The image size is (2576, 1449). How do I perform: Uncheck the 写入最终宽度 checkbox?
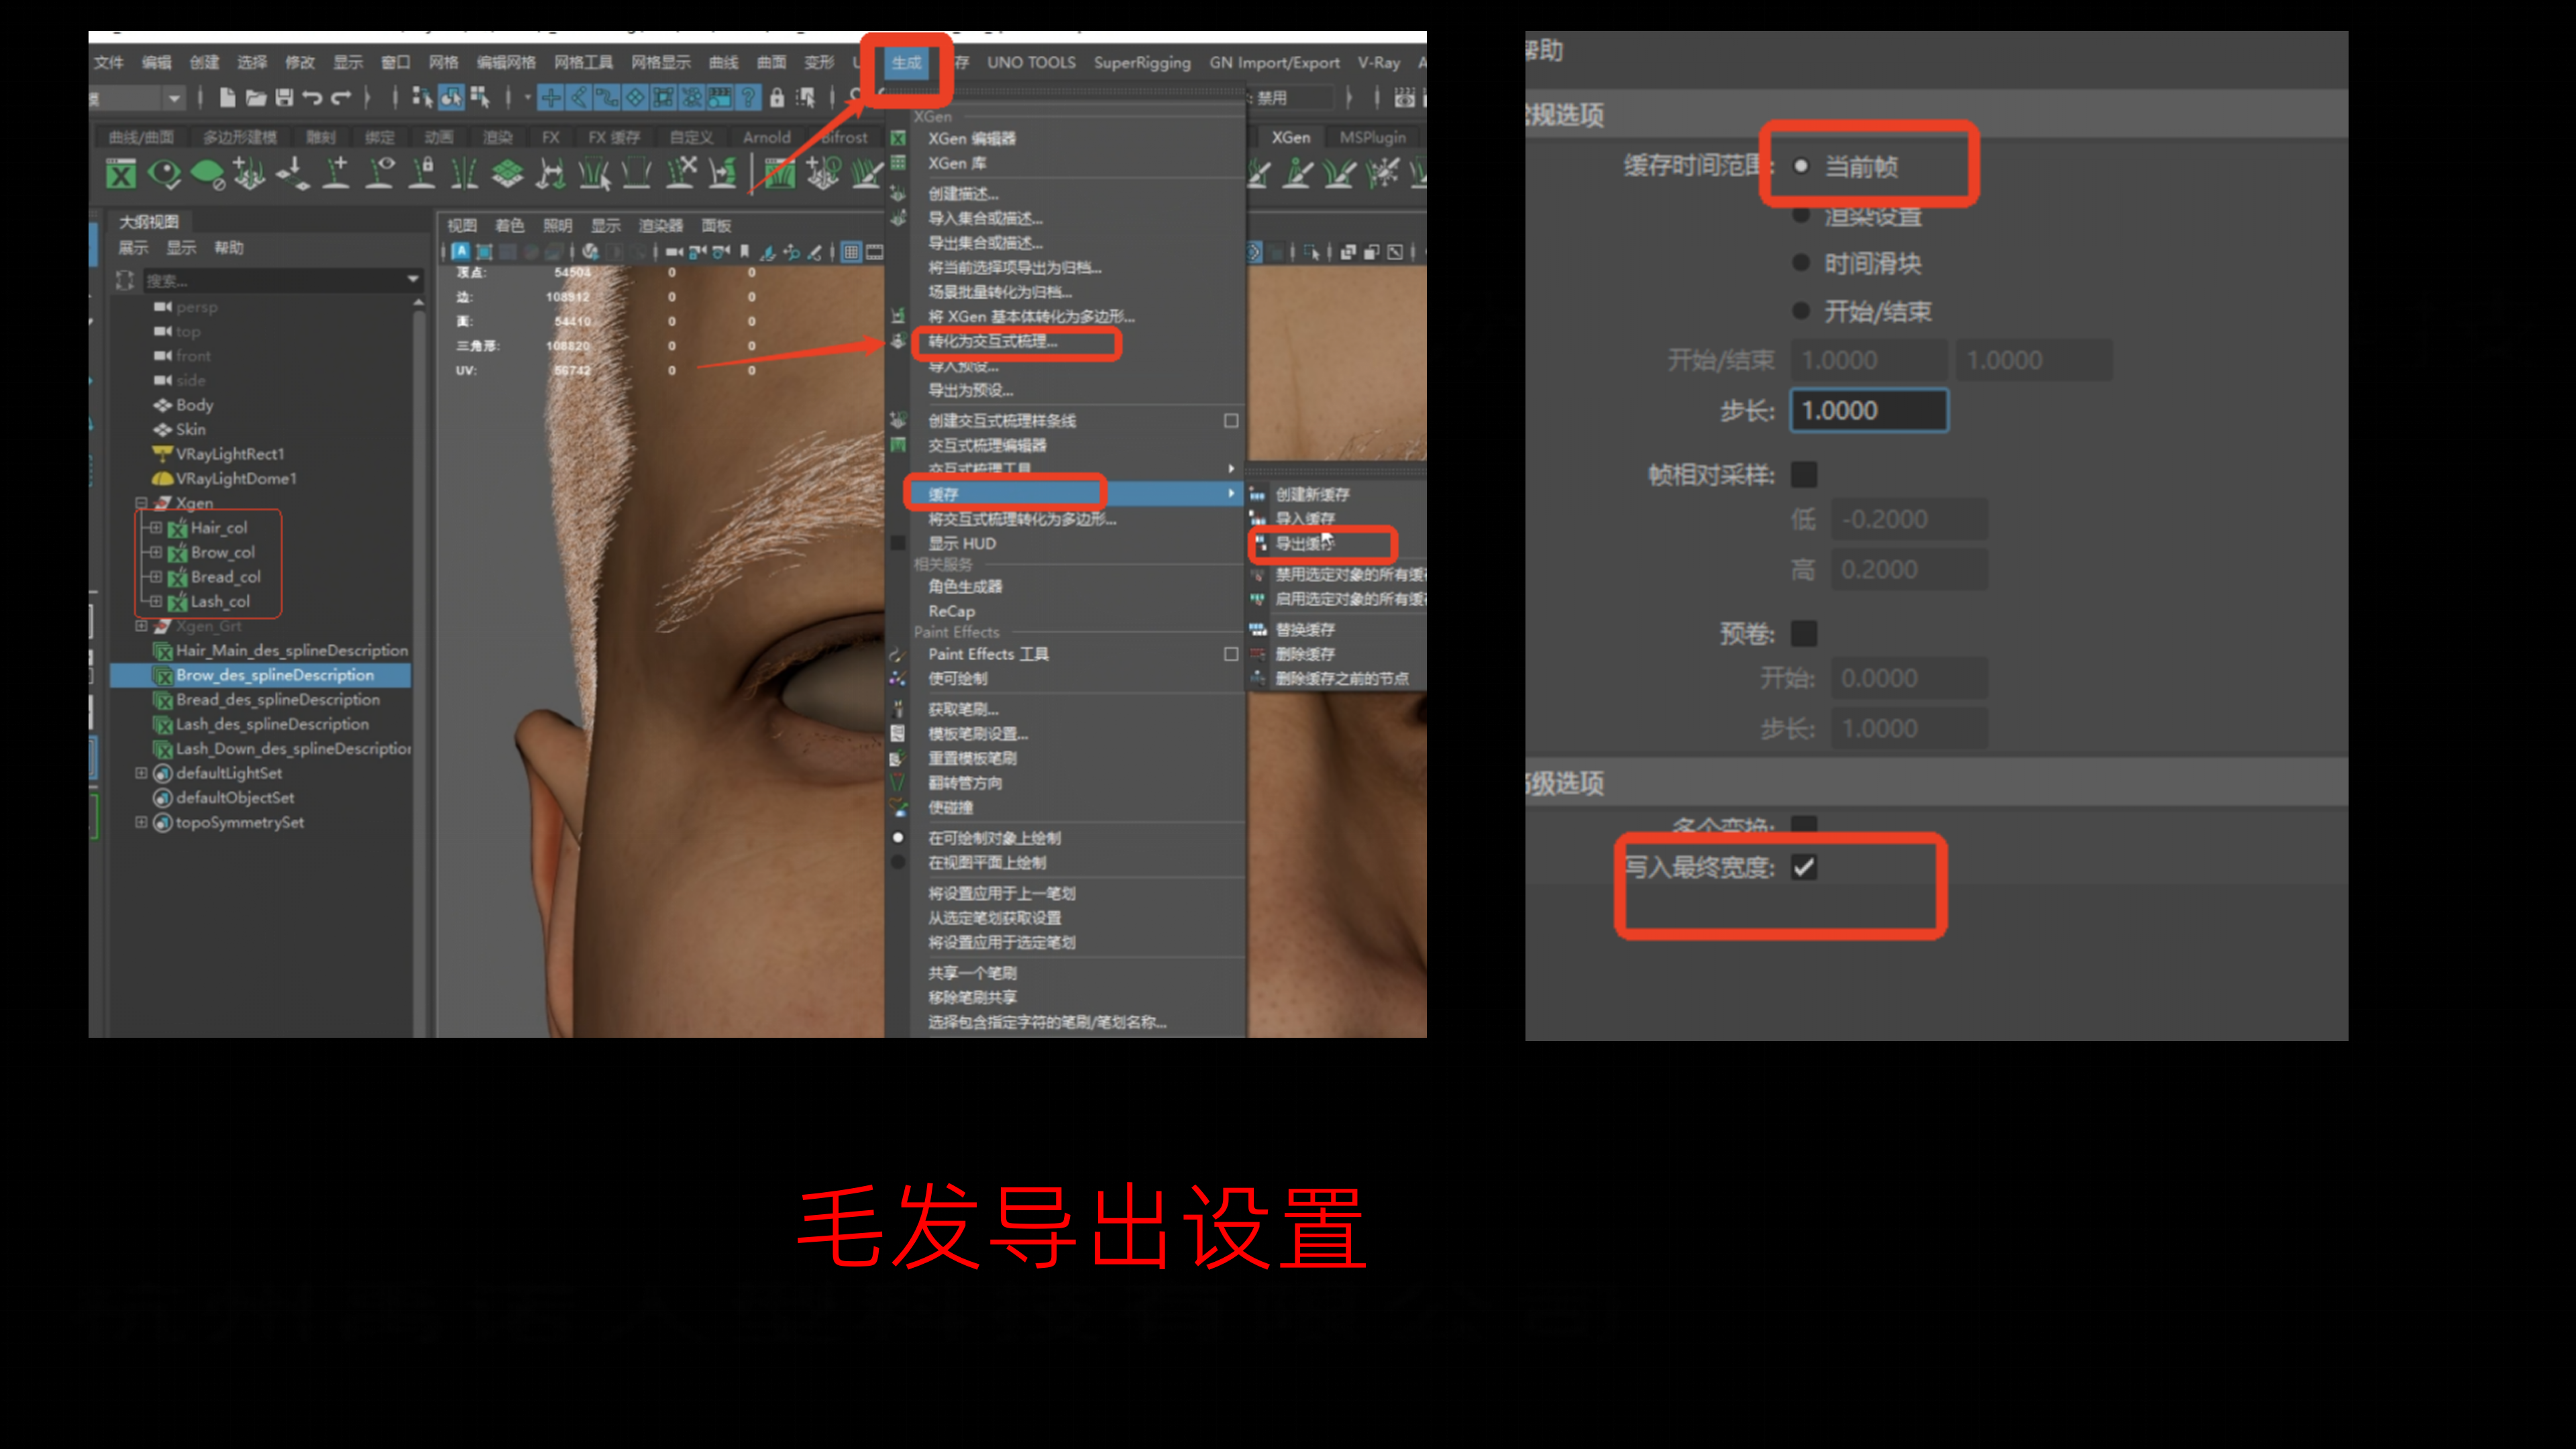(x=1804, y=867)
